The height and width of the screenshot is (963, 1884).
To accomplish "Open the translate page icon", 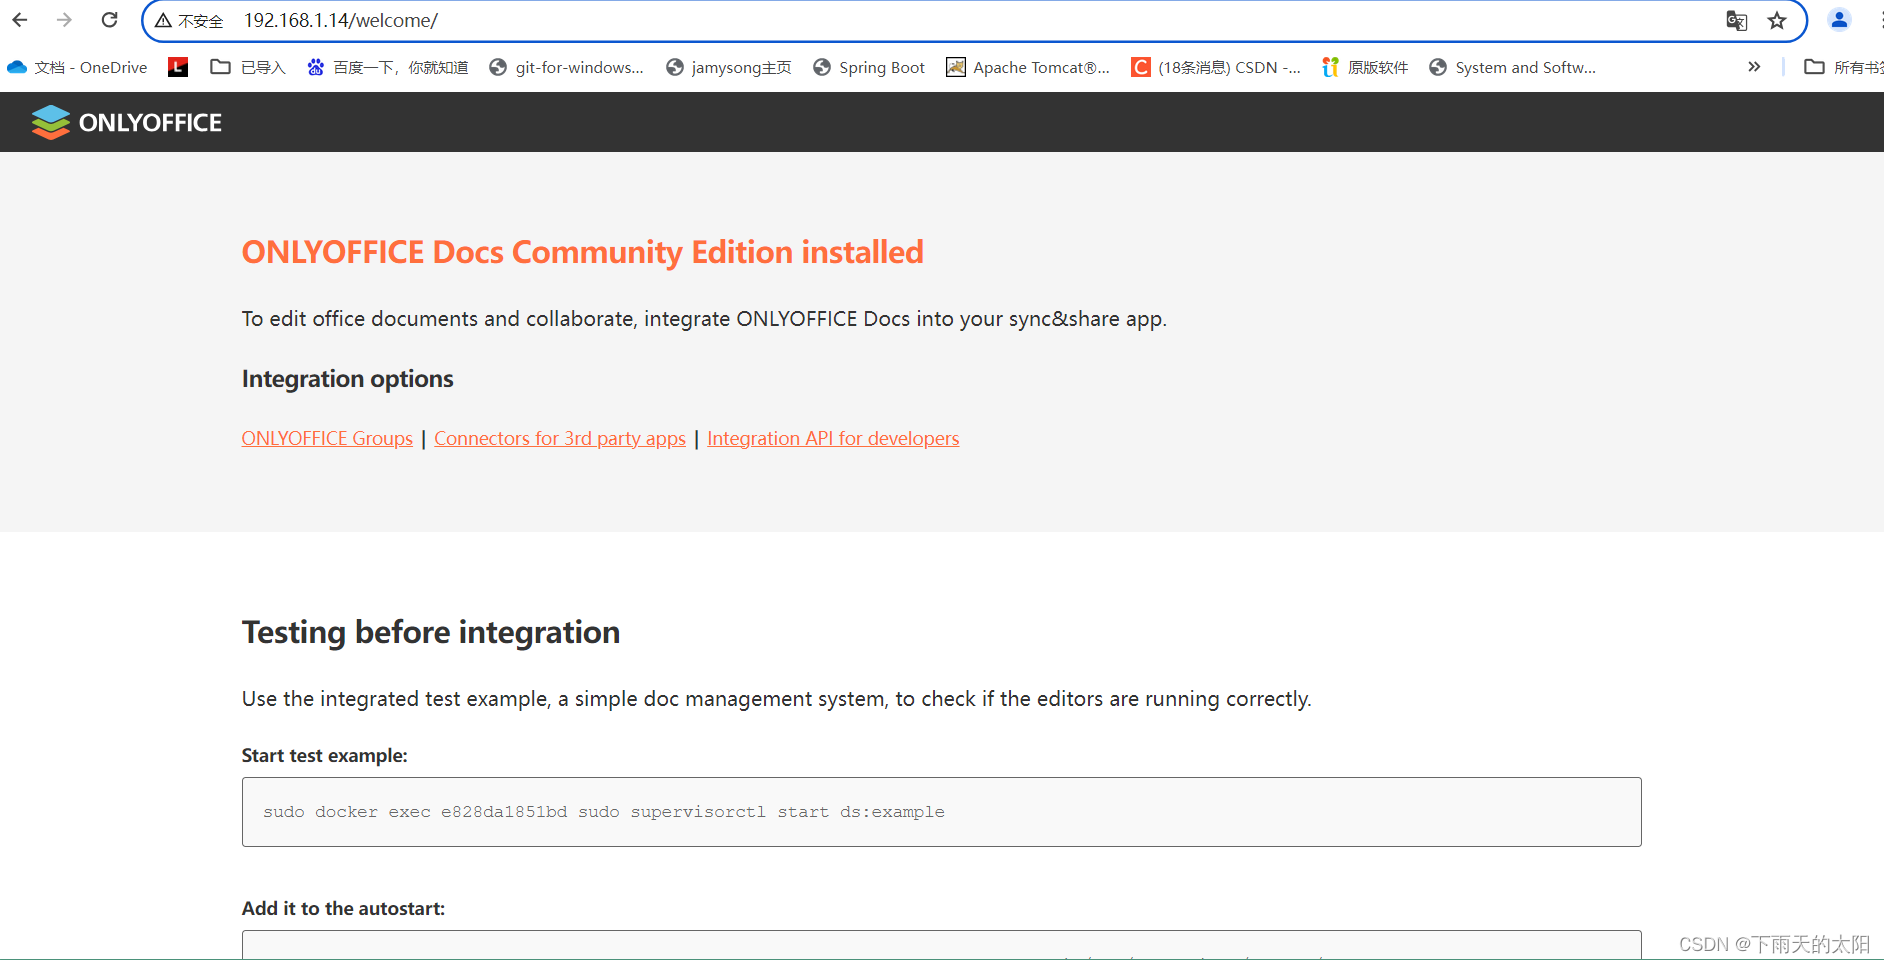I will coord(1736,21).
